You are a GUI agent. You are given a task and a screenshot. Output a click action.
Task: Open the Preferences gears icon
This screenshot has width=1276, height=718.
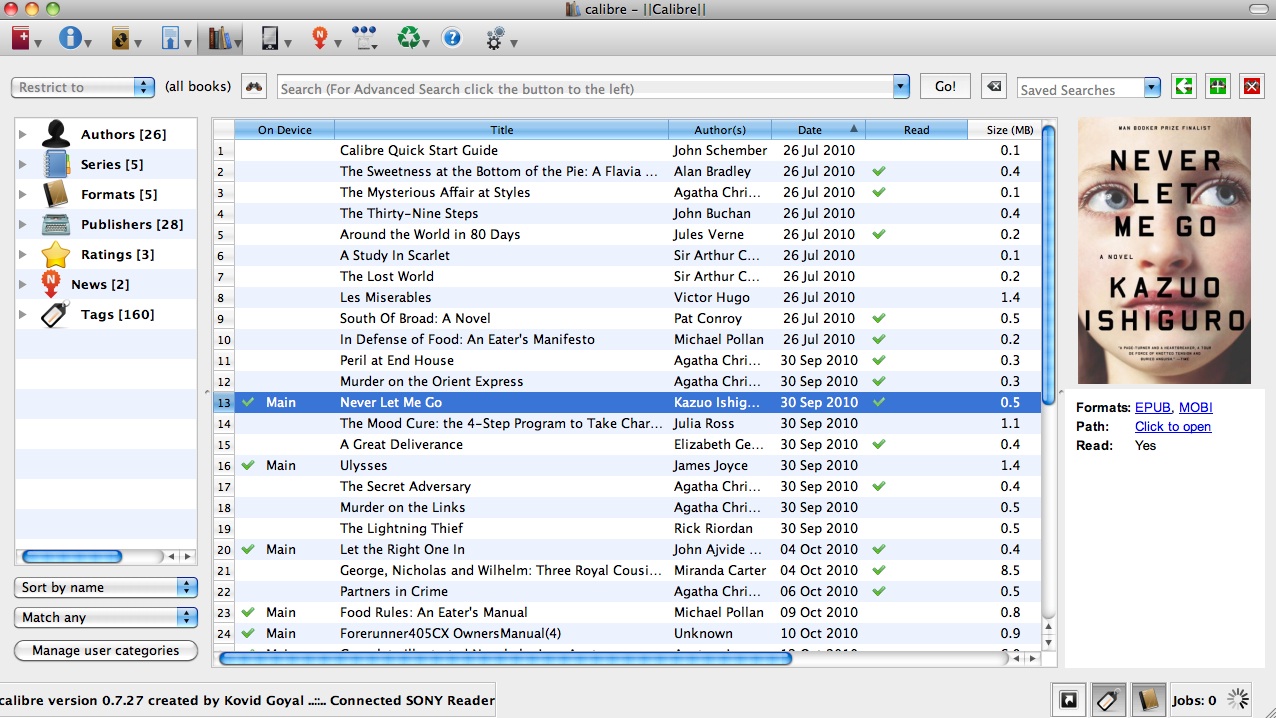(x=495, y=40)
